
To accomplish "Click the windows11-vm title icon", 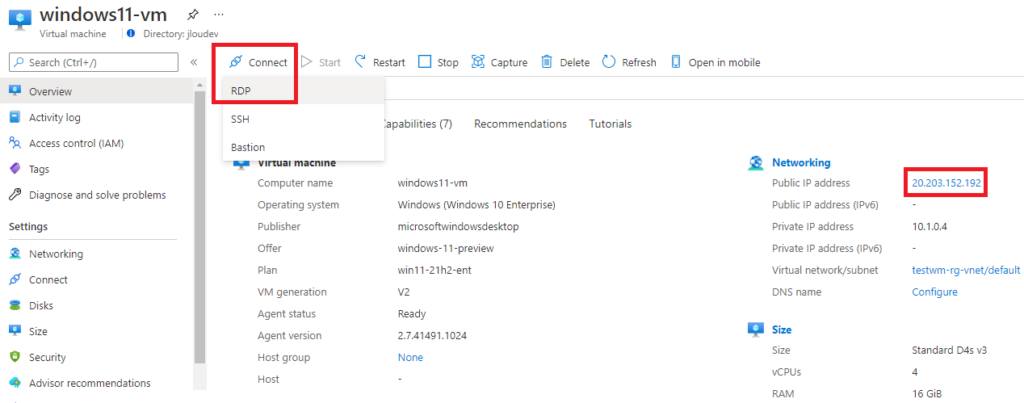I will pyautogui.click(x=20, y=19).
